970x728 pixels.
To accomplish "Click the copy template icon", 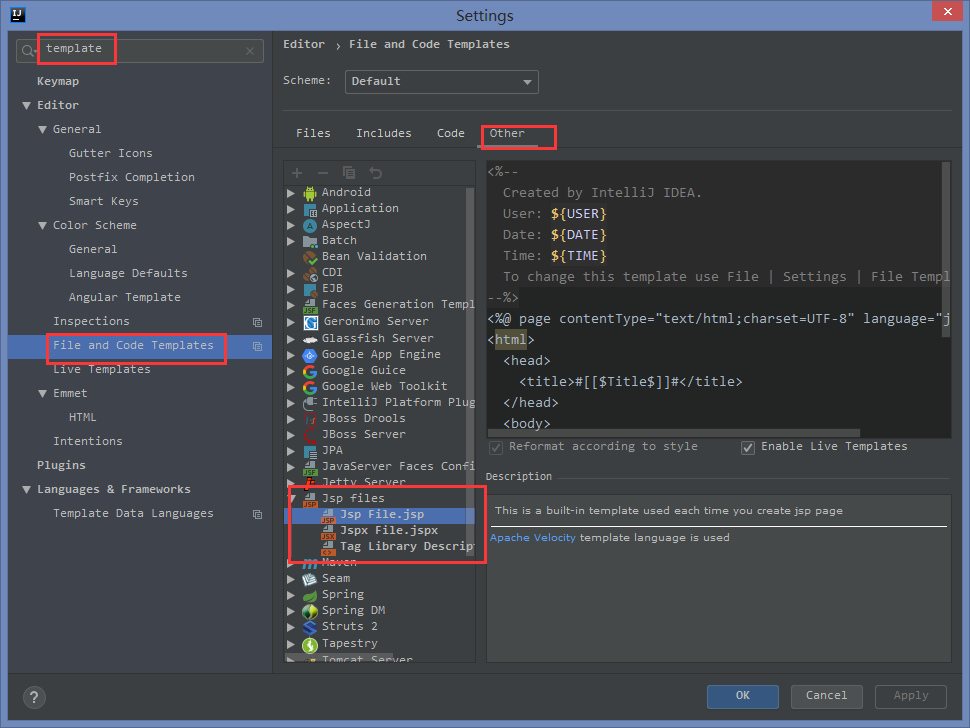I will tap(349, 173).
